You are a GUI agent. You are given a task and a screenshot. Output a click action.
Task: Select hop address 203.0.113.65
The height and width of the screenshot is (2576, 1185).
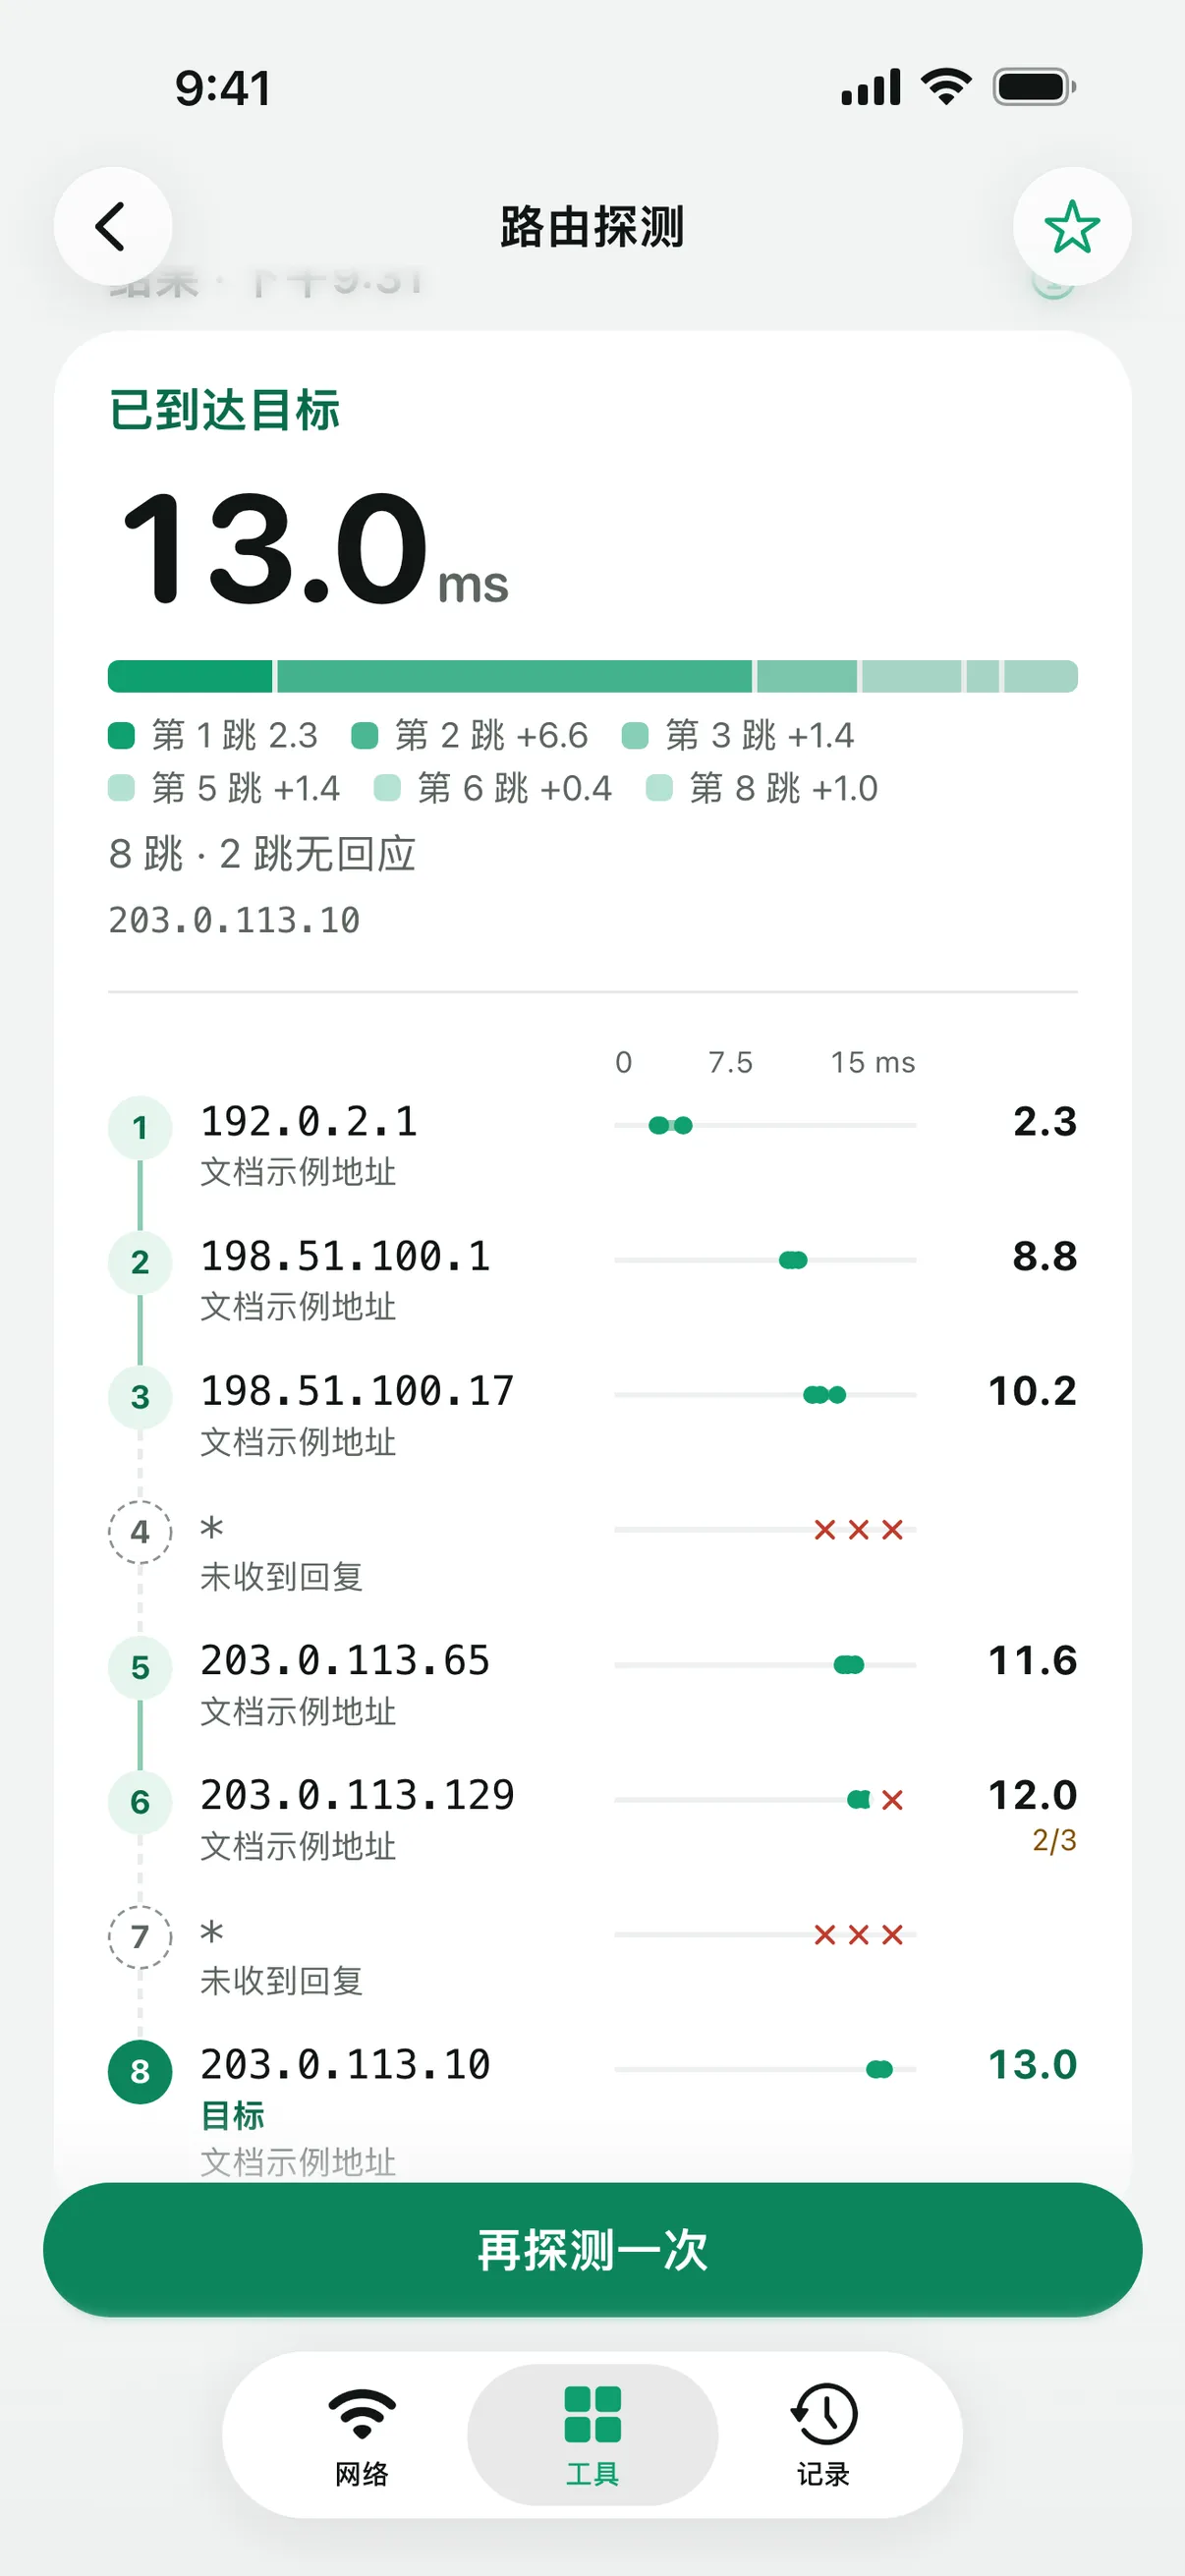[346, 1661]
